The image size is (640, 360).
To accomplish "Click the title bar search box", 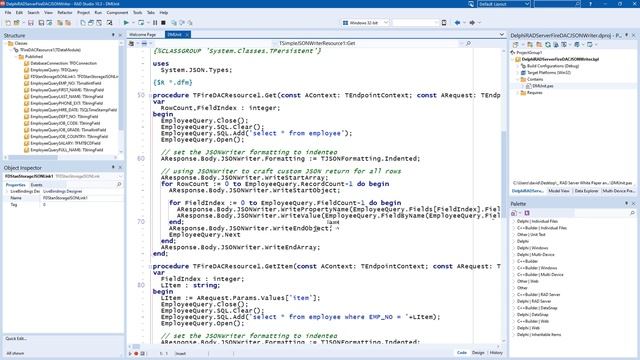I will (557, 4).
